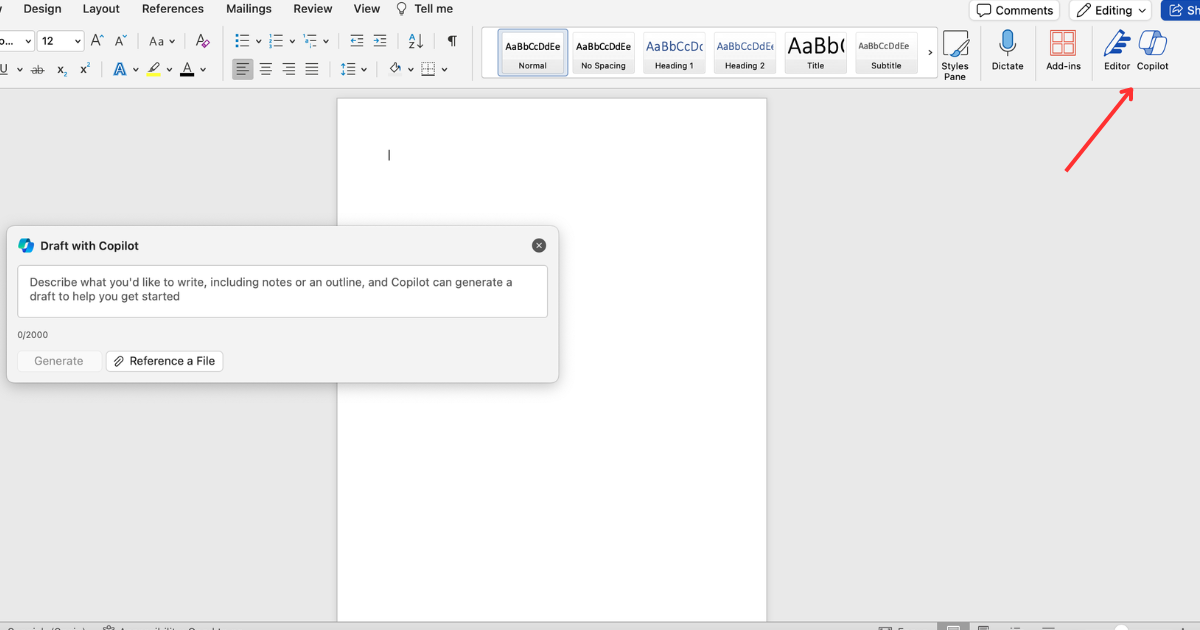Expand the bullet style dropdown arrow
This screenshot has height=630, width=1200.
pos(258,41)
